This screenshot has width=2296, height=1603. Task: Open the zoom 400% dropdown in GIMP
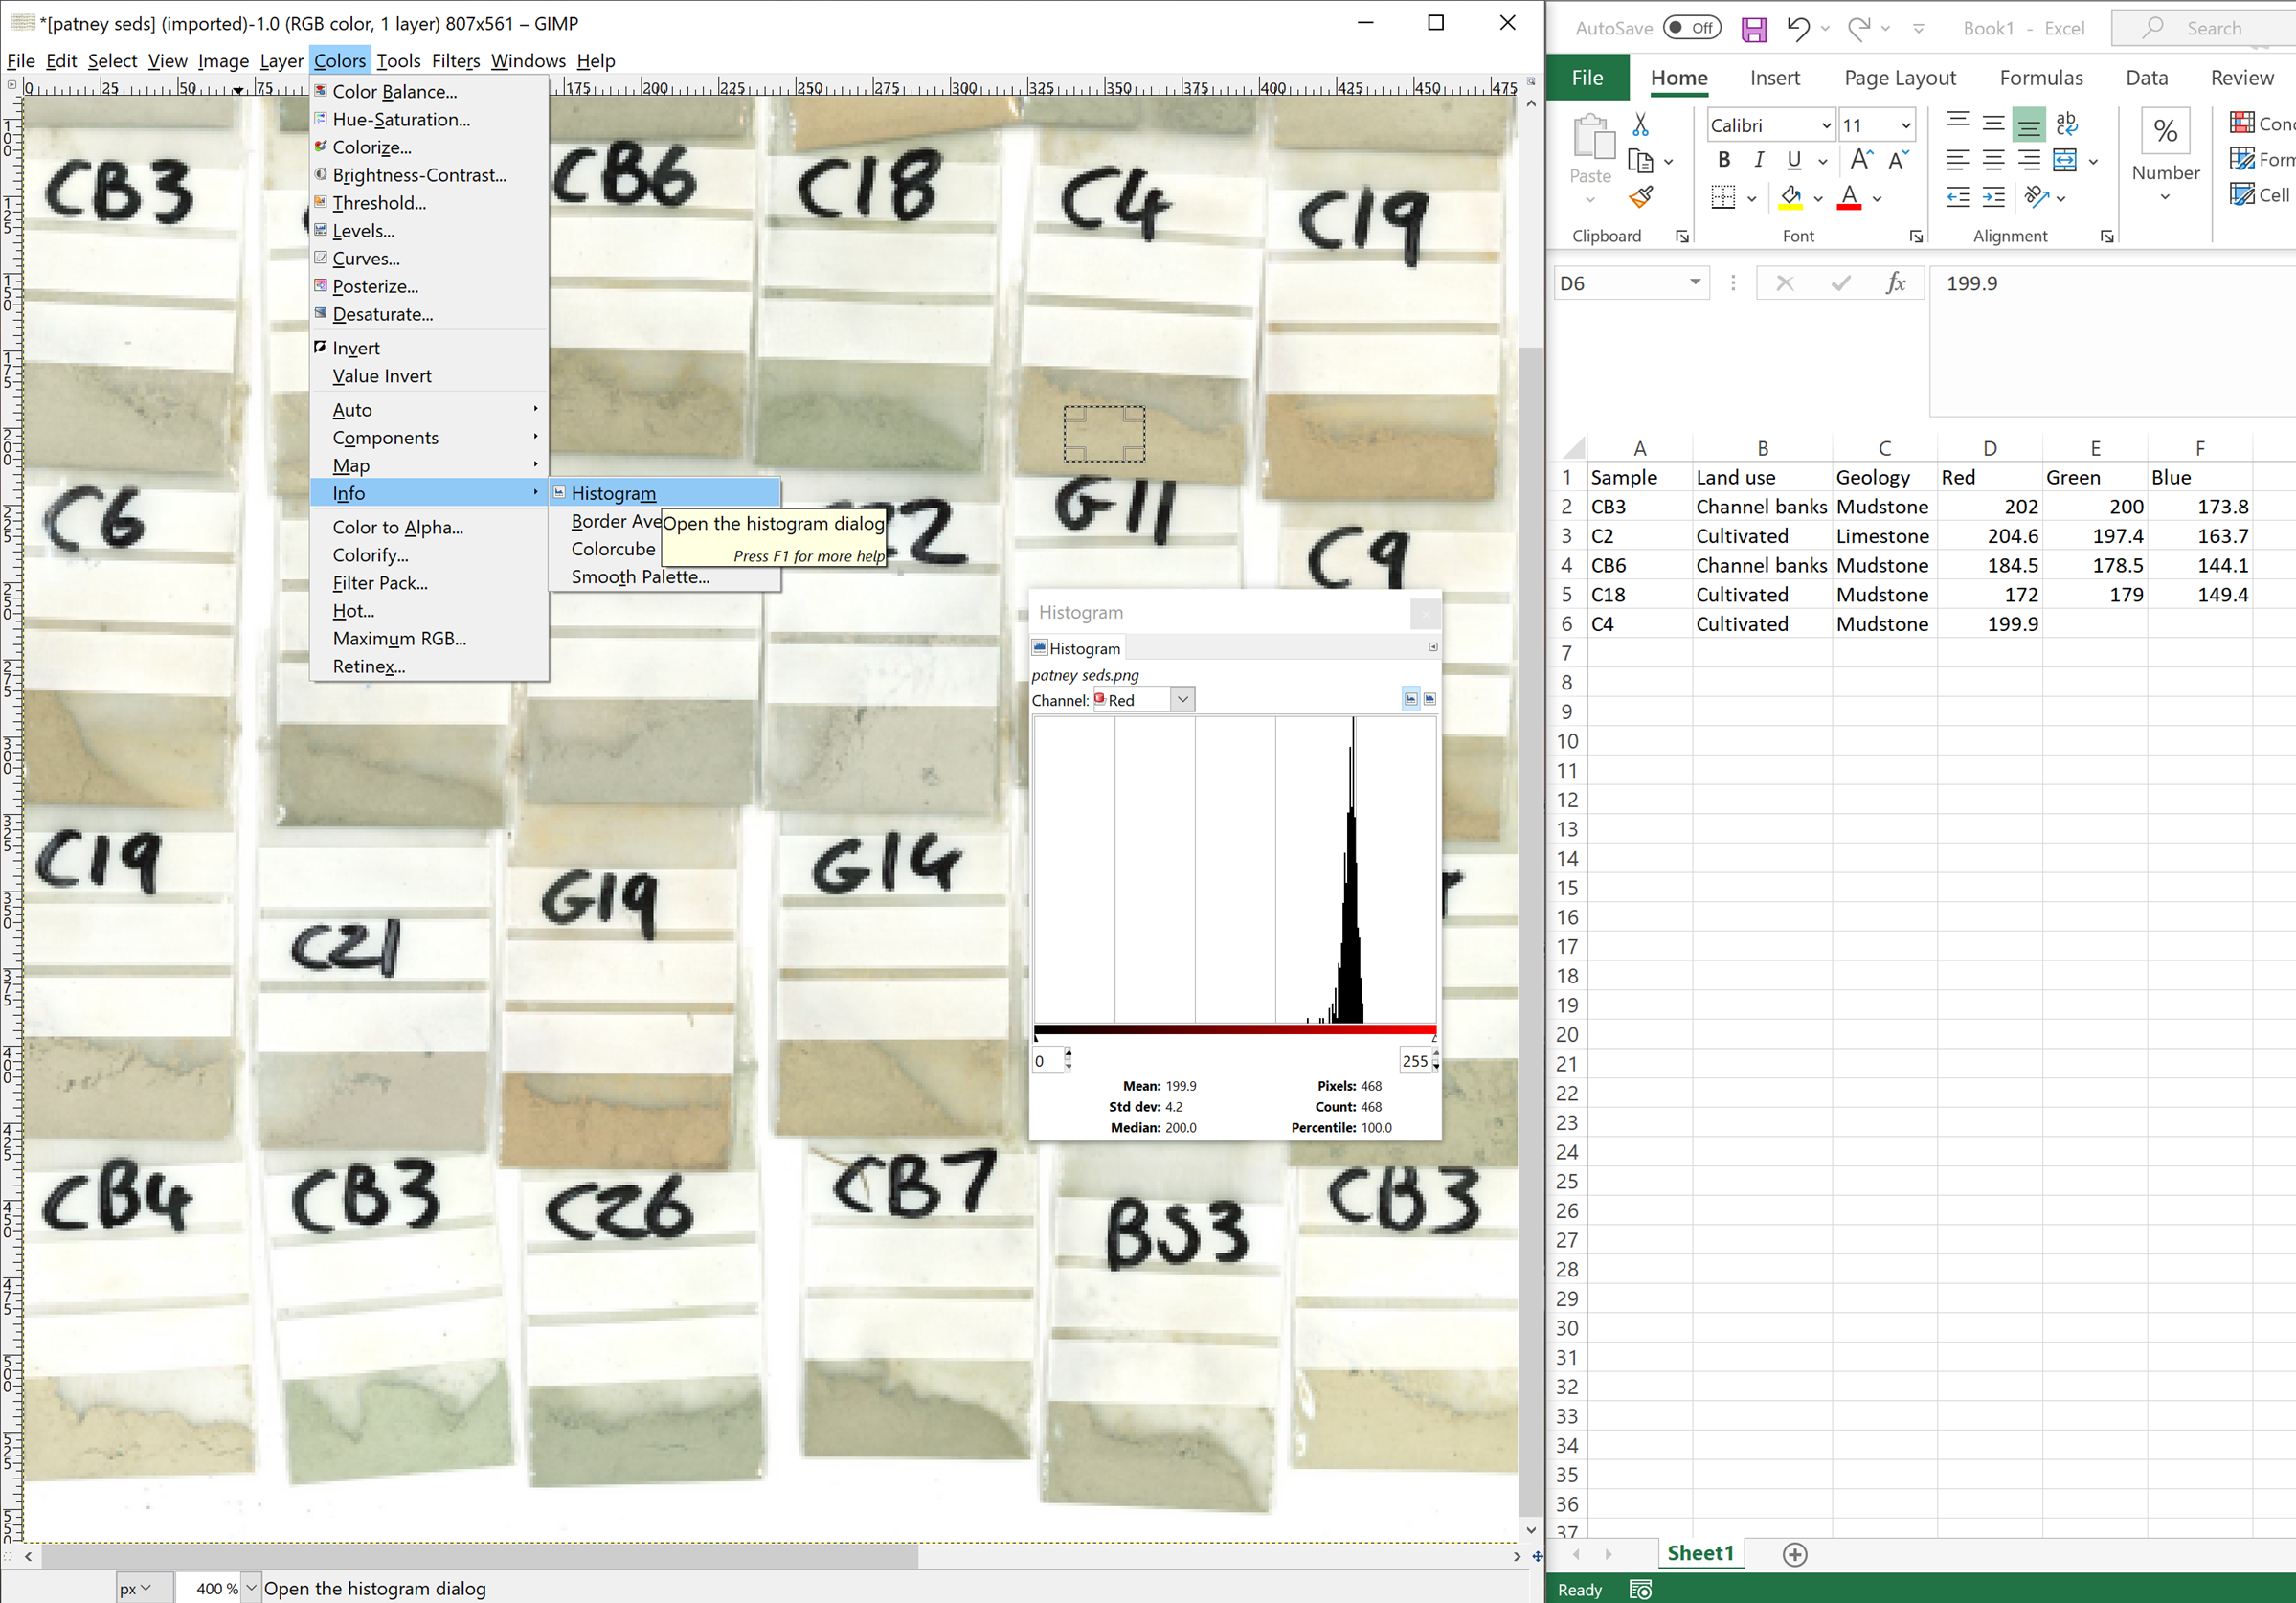[251, 1588]
